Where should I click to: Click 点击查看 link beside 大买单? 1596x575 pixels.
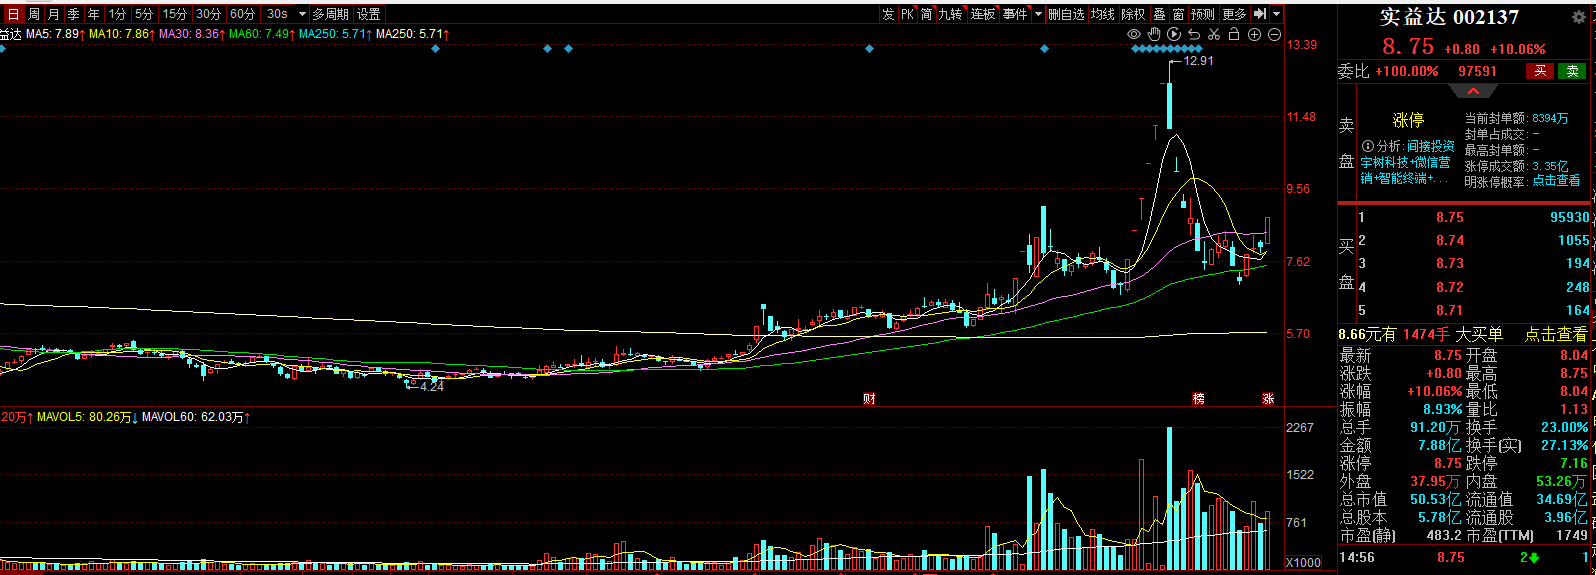pyautogui.click(x=1555, y=334)
